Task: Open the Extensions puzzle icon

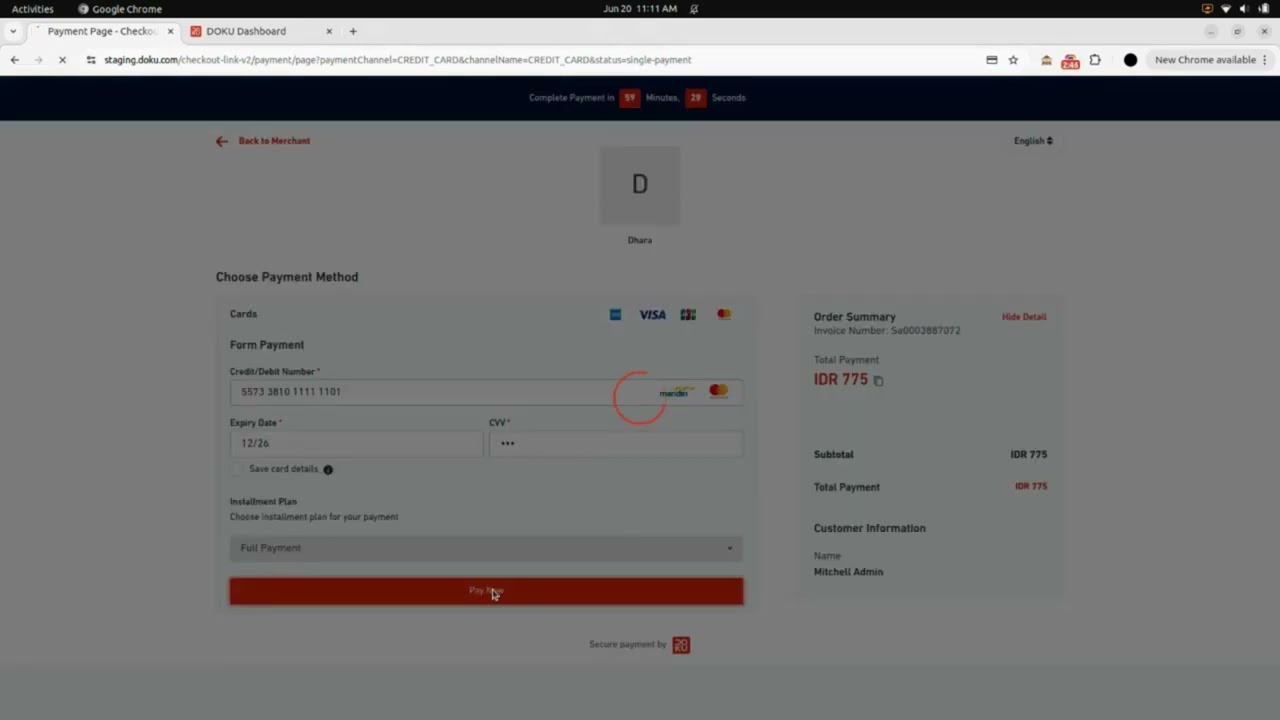Action: [1095, 60]
